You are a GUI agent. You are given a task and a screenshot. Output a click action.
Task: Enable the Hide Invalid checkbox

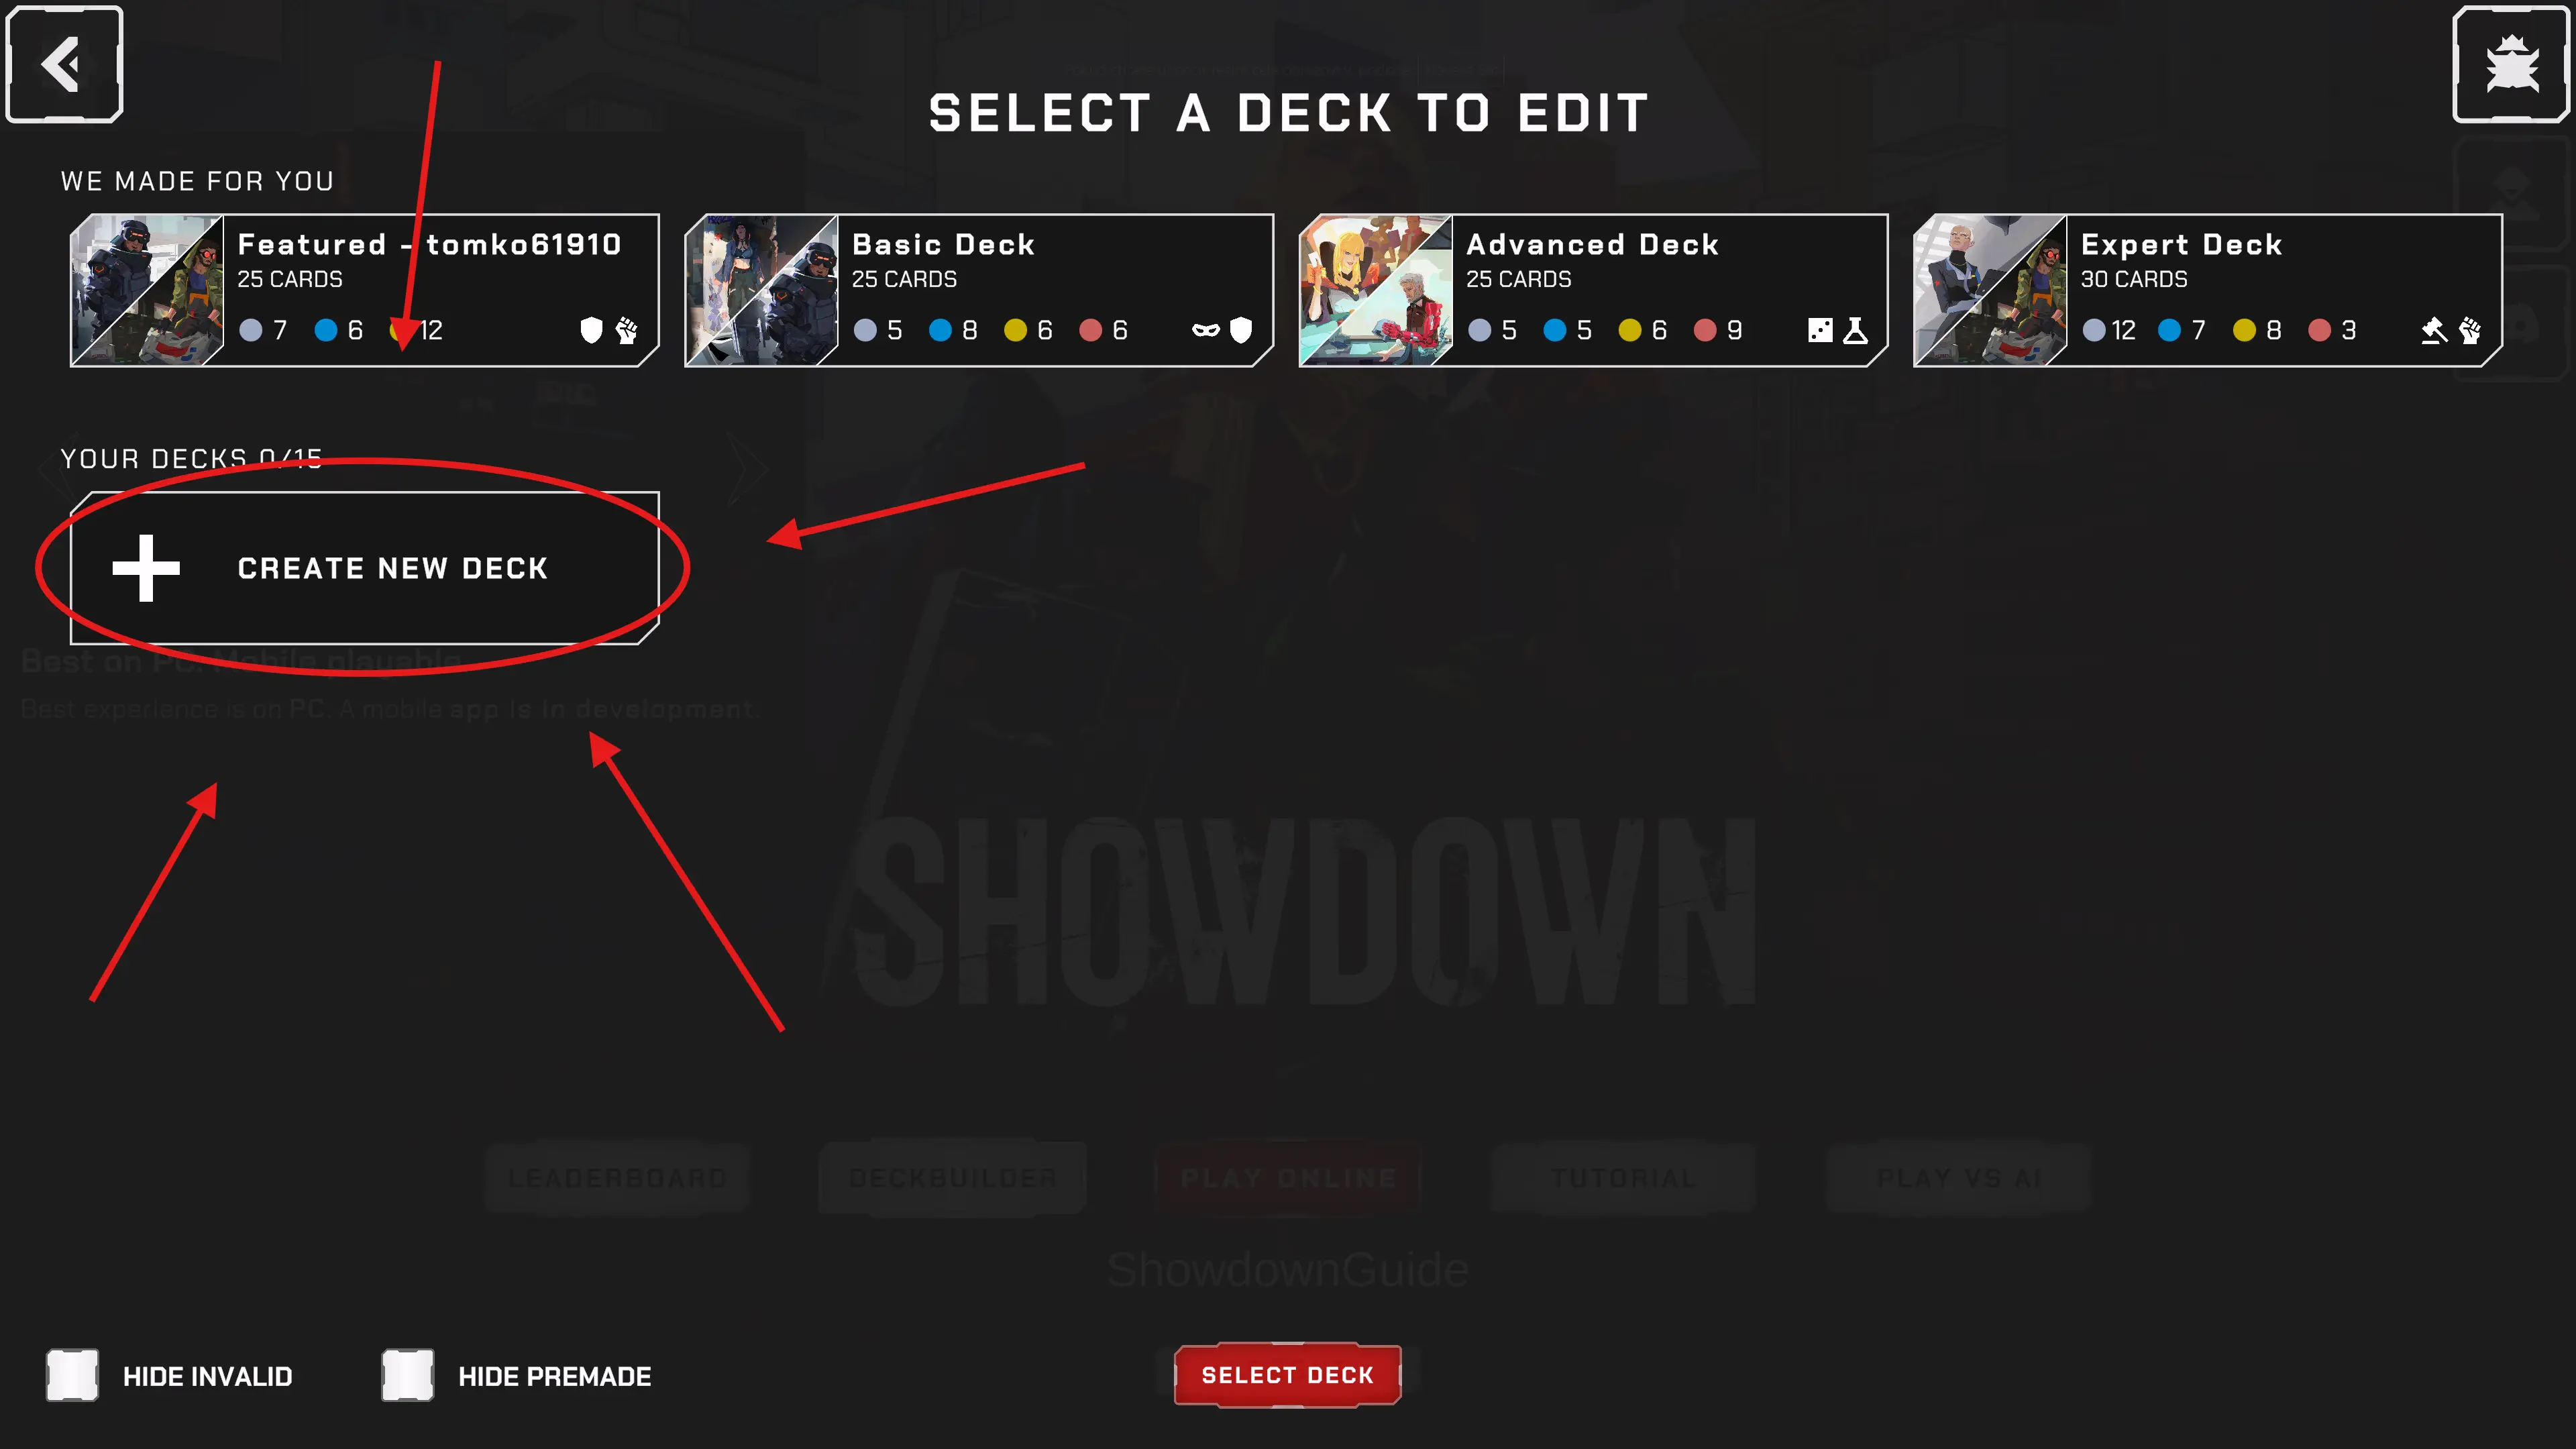point(72,1375)
